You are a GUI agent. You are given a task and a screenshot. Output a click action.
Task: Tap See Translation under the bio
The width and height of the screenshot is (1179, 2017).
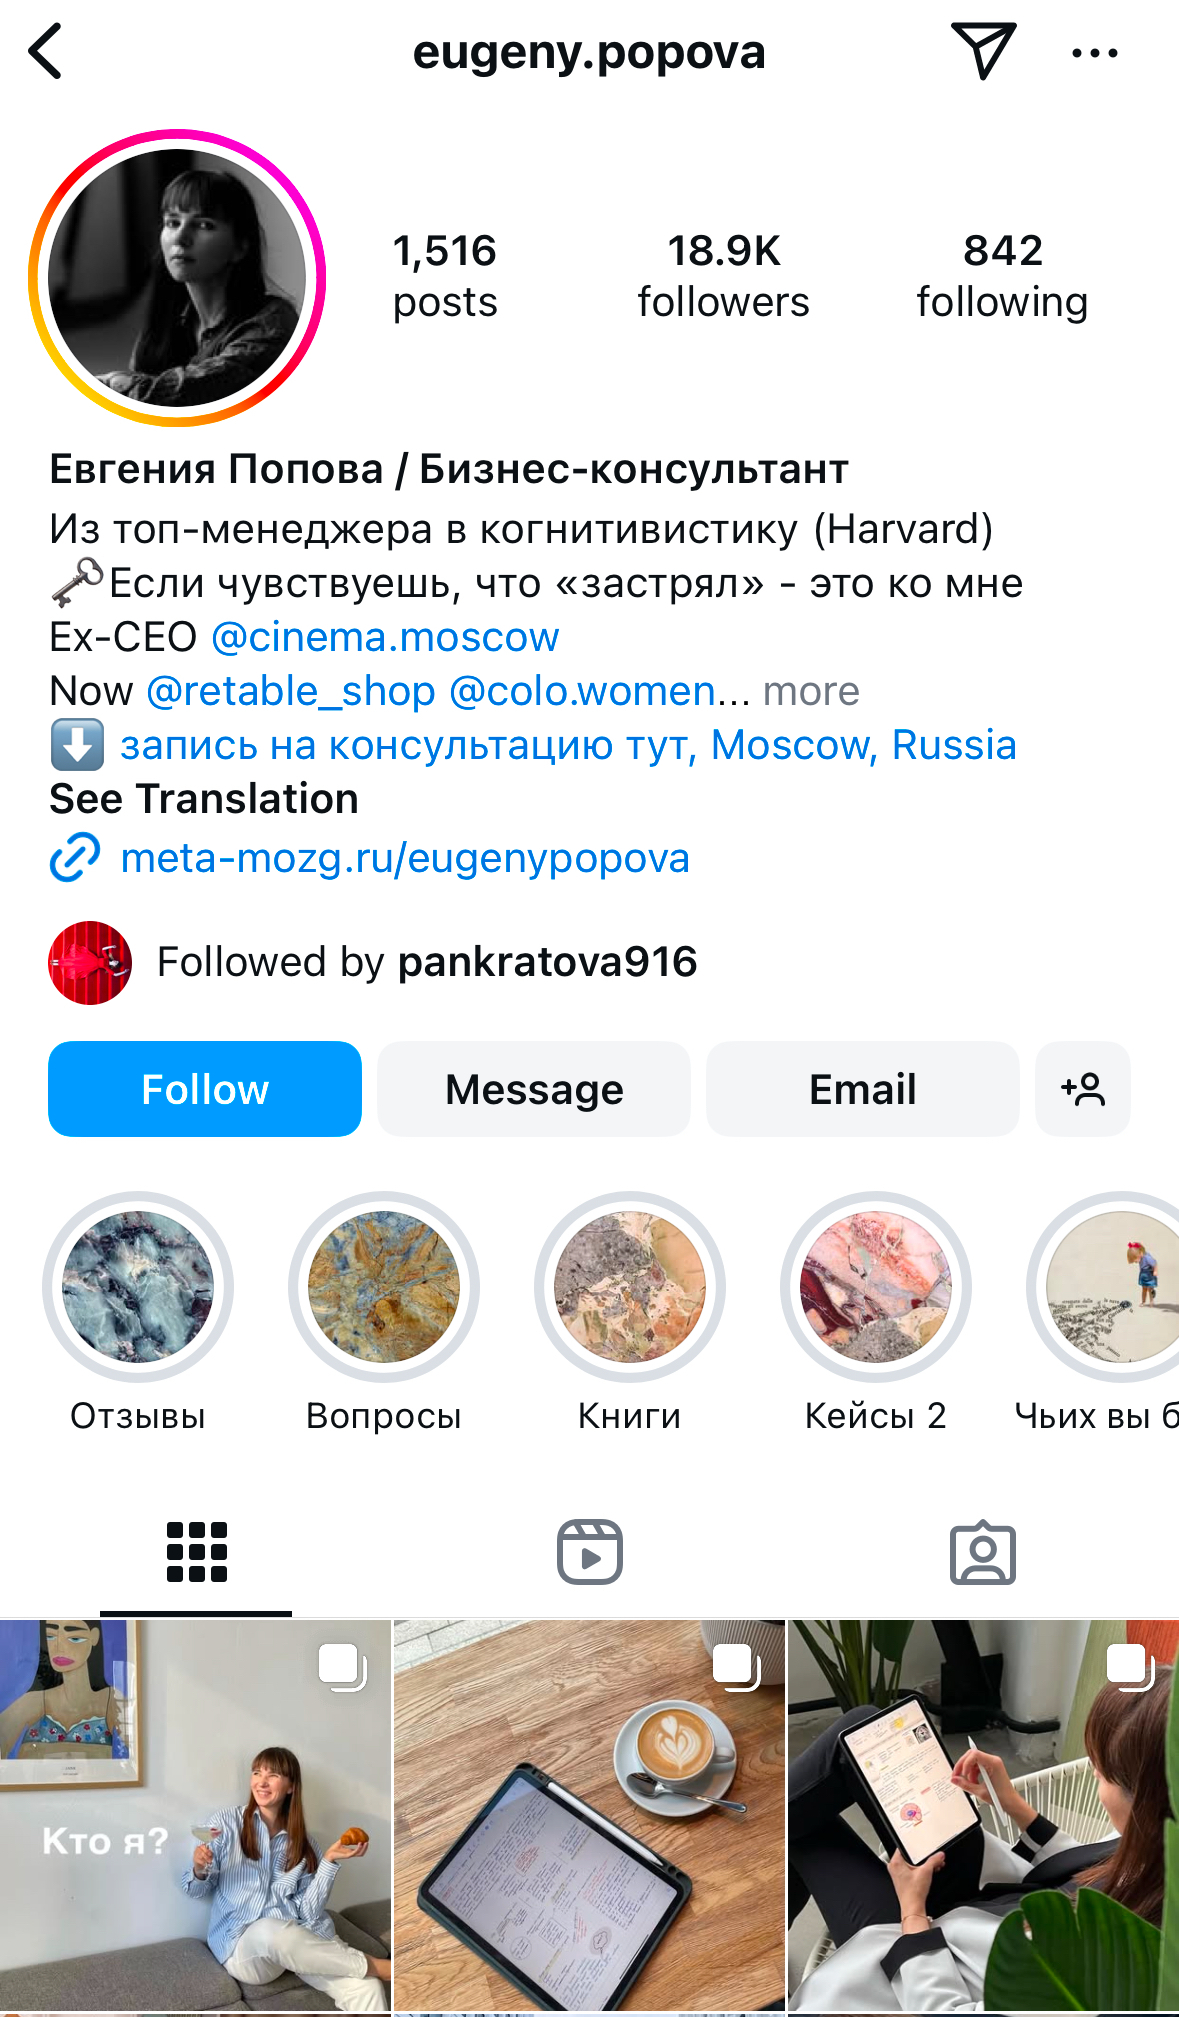click(x=204, y=799)
